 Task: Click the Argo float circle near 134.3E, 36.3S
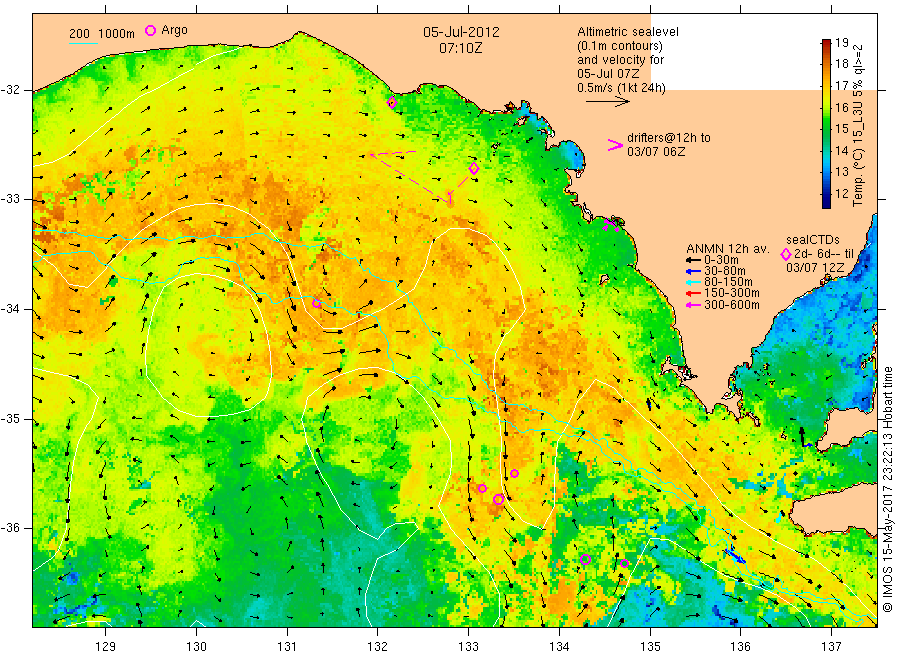coord(585,560)
